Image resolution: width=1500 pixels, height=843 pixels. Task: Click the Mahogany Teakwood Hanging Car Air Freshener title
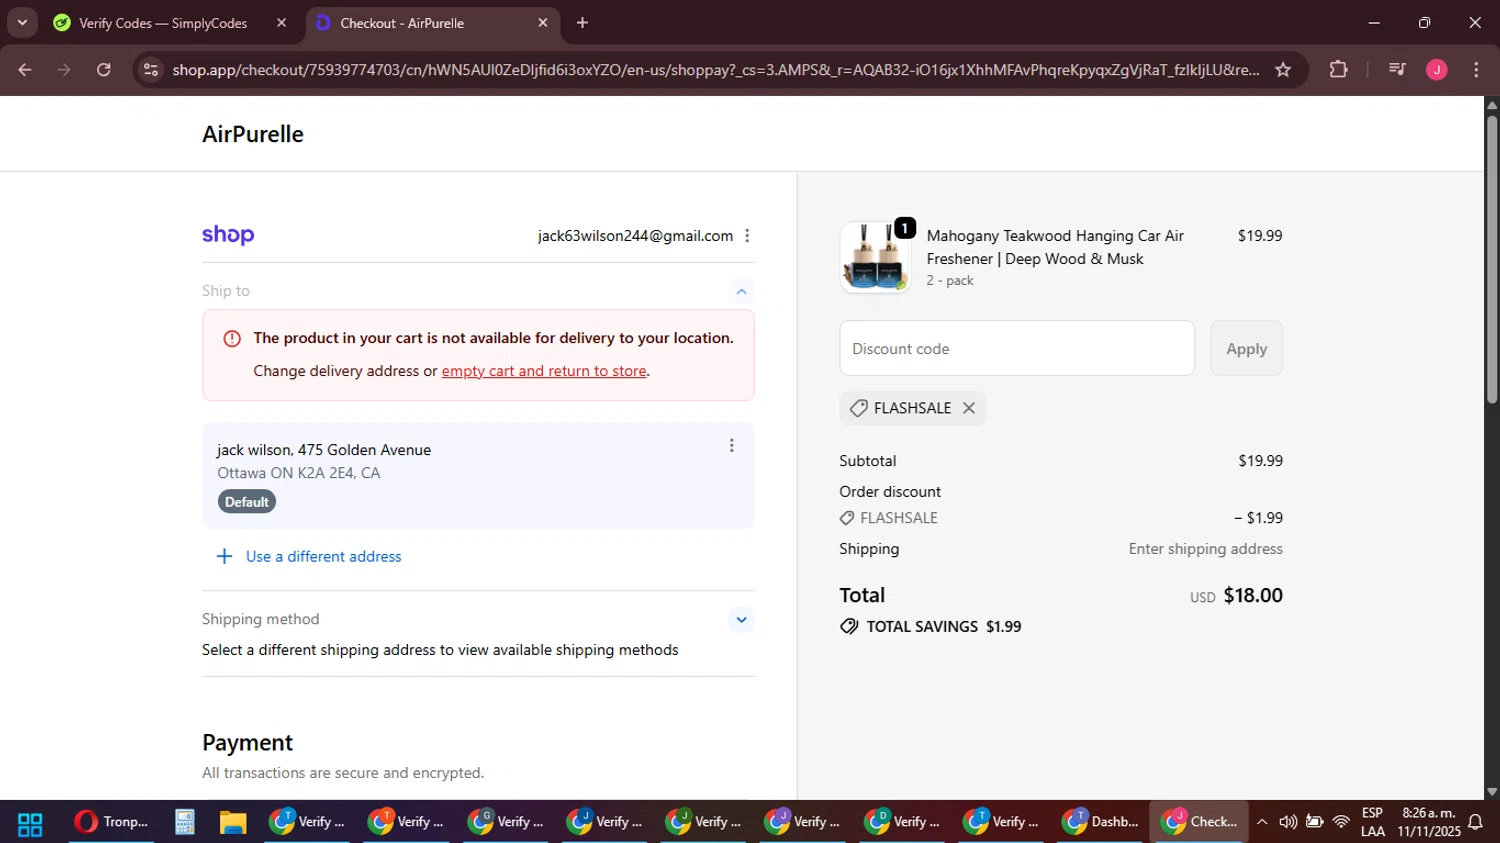(x=1055, y=247)
